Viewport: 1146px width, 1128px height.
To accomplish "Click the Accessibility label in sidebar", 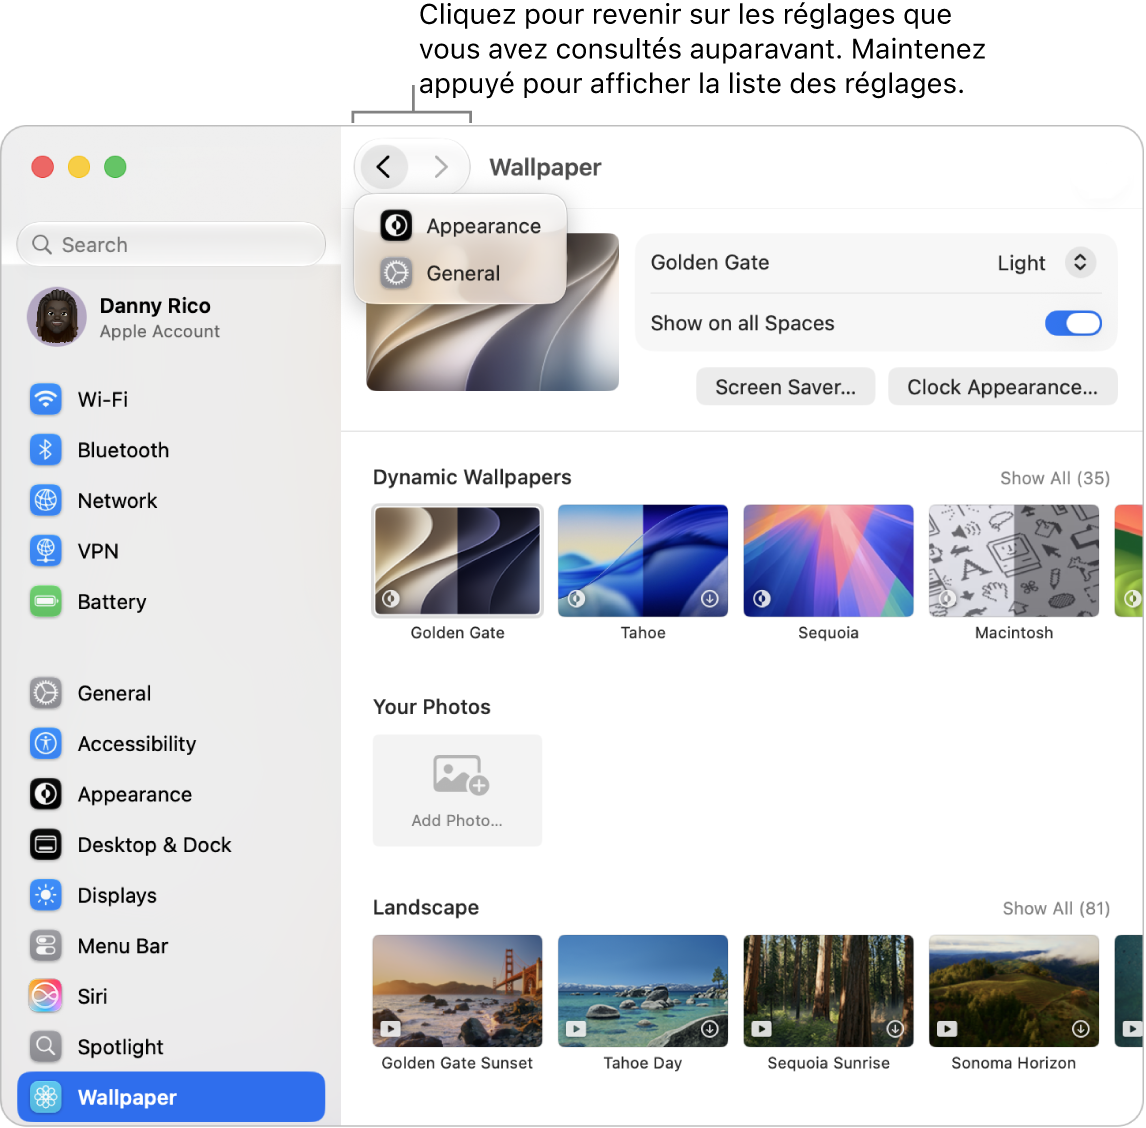I will 137,744.
